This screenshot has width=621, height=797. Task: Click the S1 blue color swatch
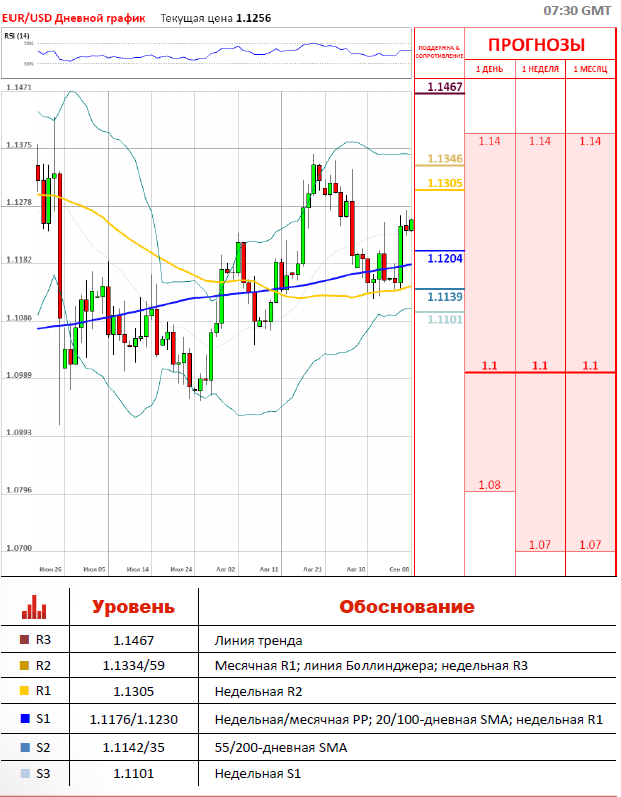(x=25, y=719)
